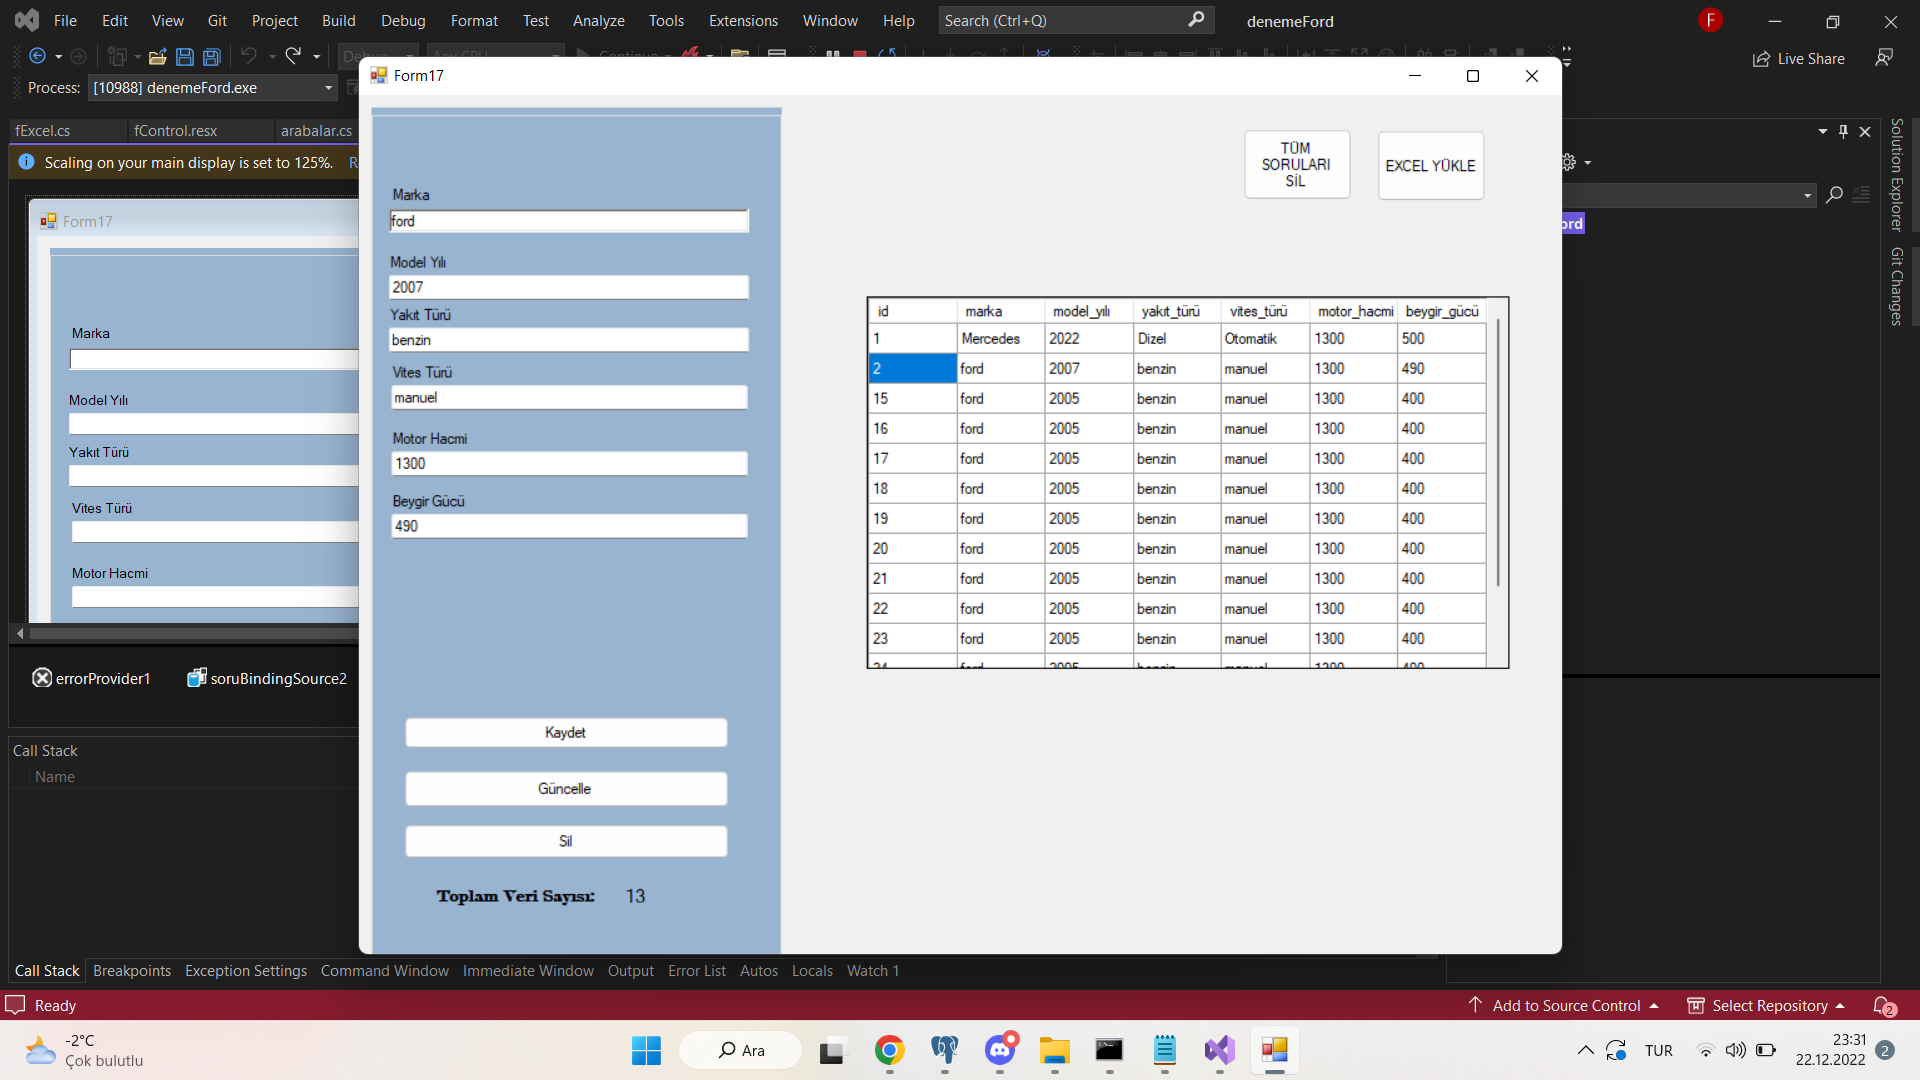This screenshot has width=1920, height=1080.
Task: Start a Live Share session
Action: click(1798, 58)
